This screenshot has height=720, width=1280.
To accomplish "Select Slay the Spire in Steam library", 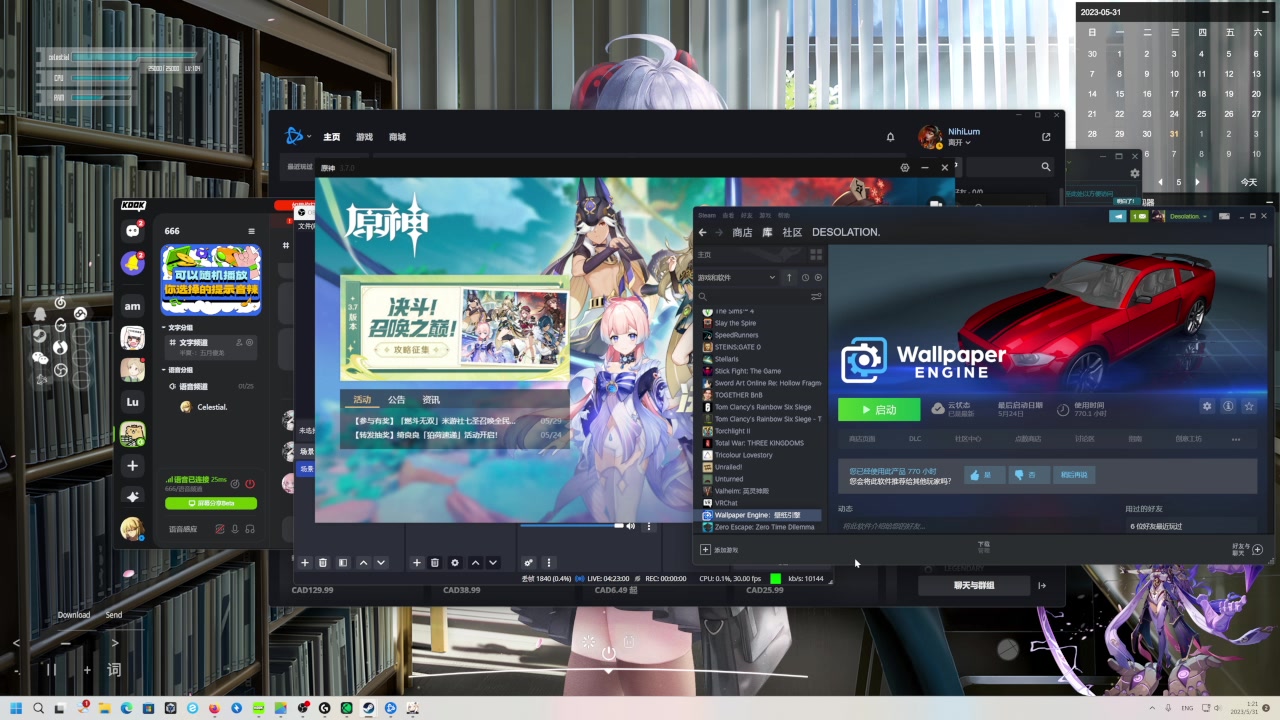I will 735,323.
